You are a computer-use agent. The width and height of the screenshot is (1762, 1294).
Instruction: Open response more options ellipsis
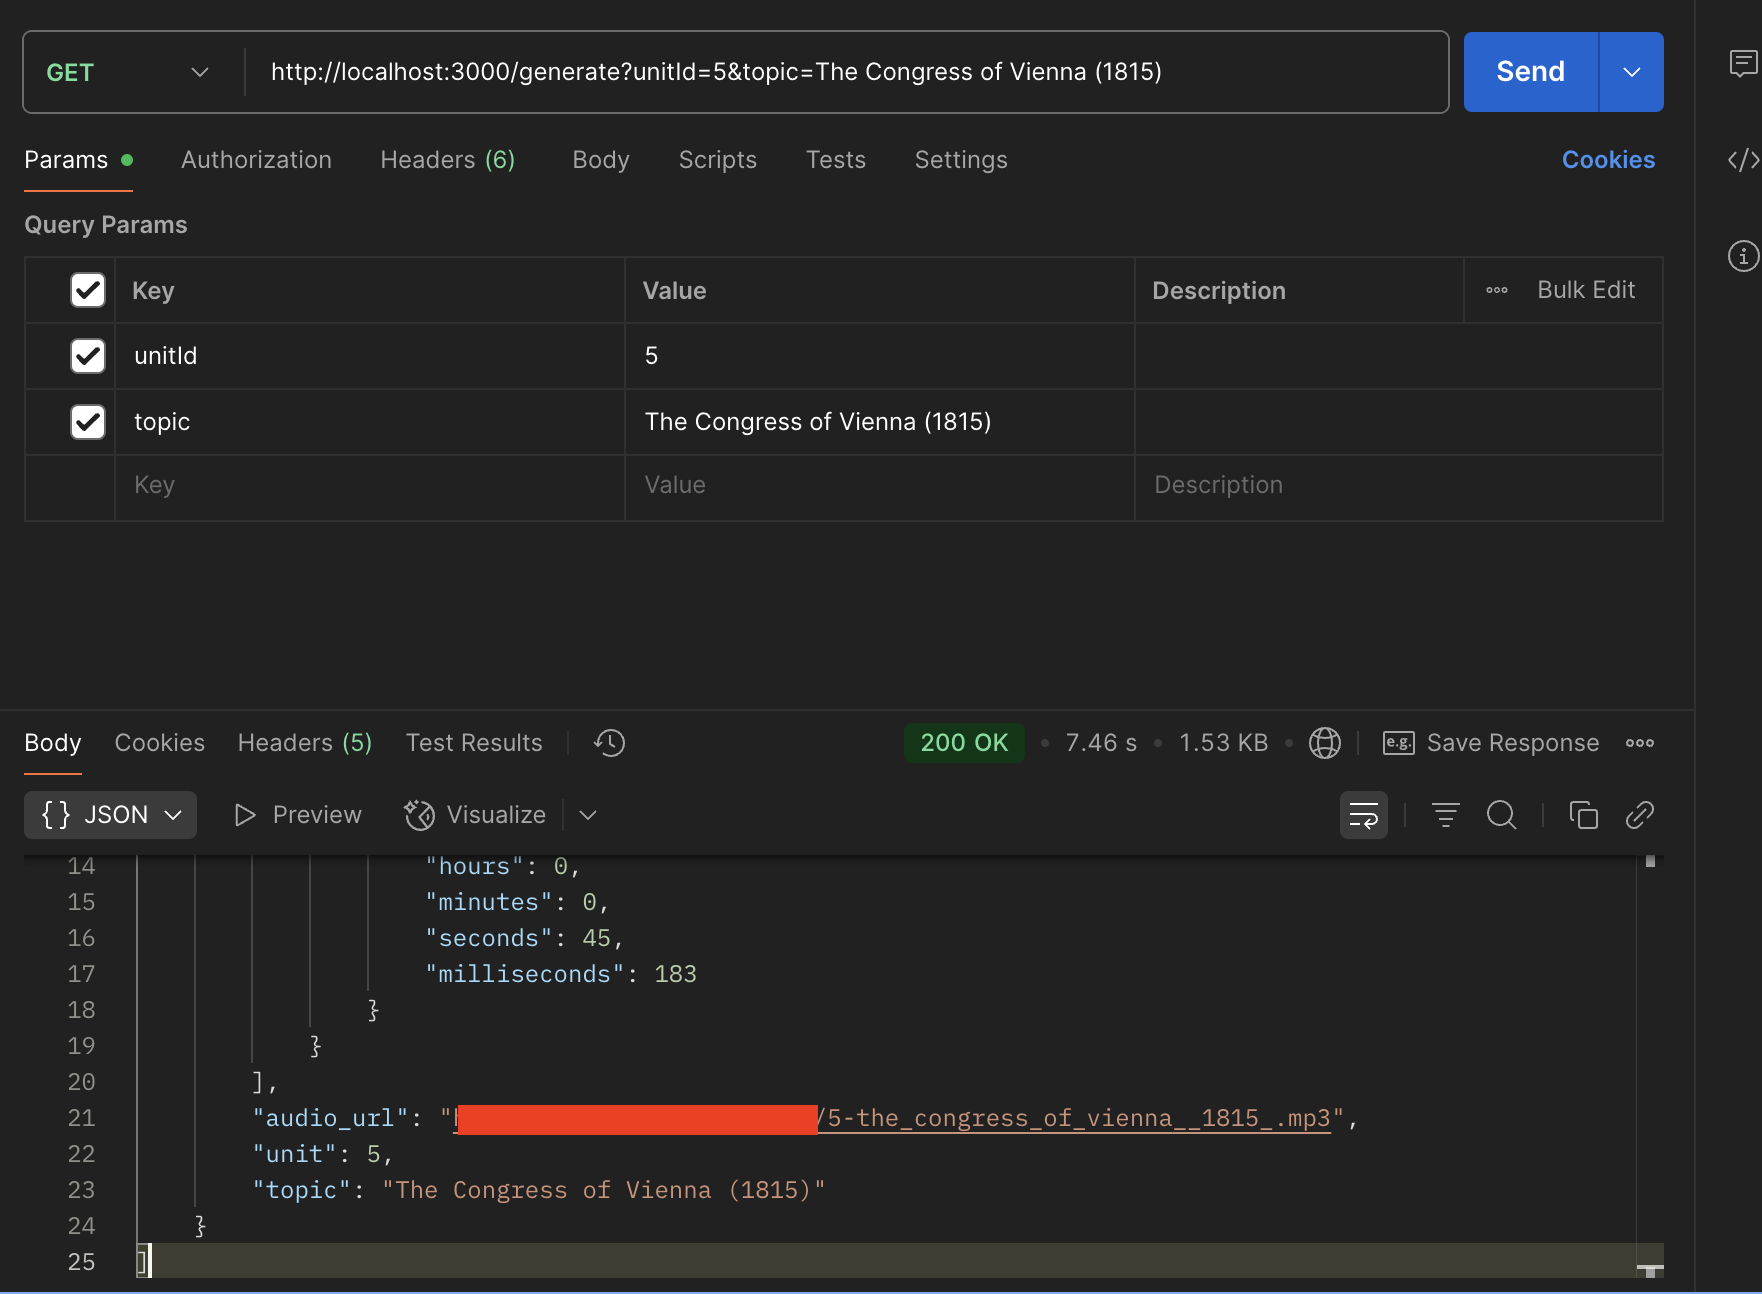point(1640,743)
